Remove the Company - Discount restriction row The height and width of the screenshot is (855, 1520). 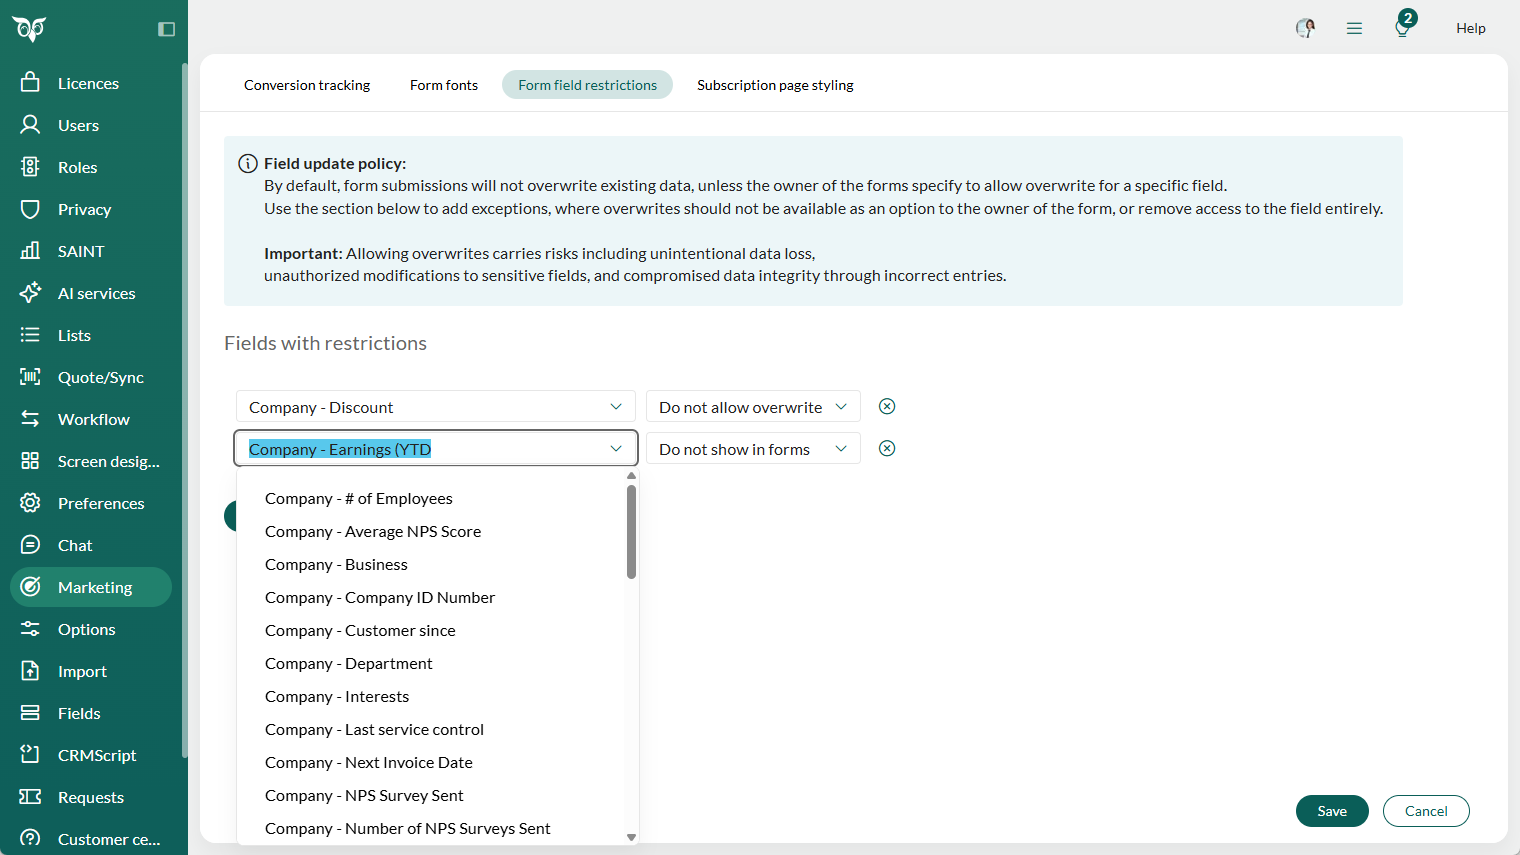tap(887, 406)
